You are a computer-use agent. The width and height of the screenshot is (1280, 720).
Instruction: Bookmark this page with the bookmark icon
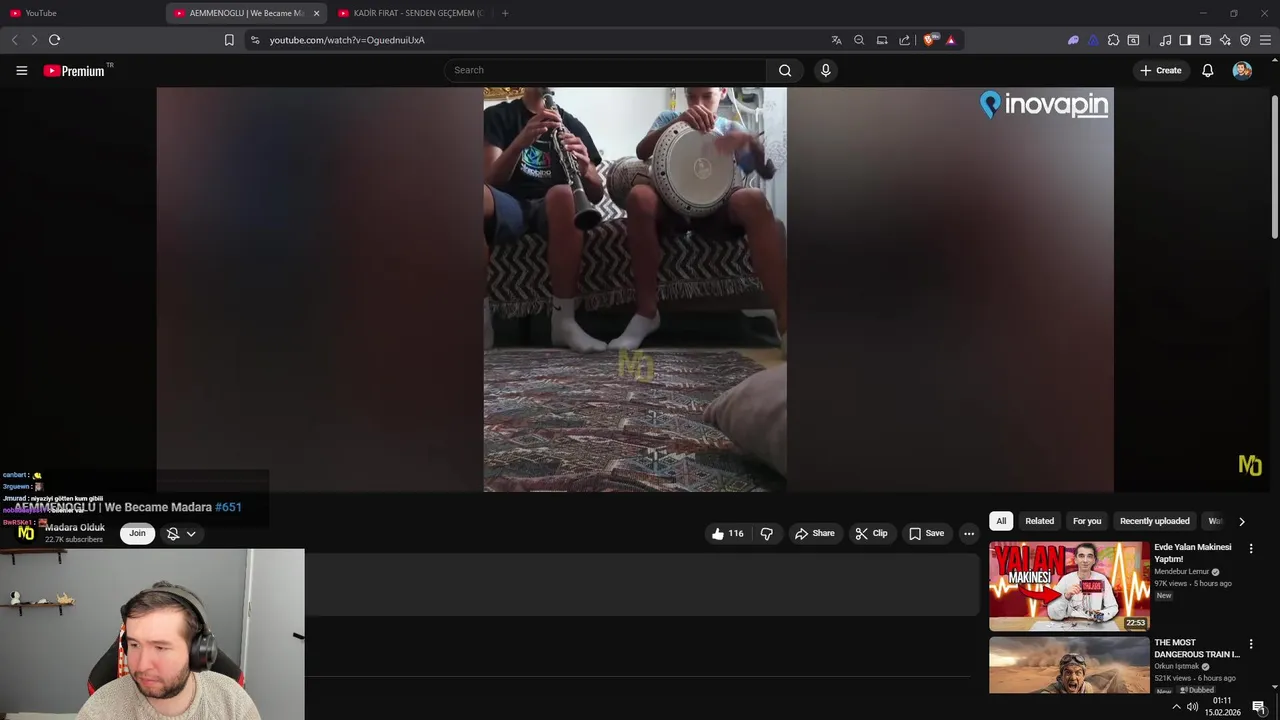229,40
